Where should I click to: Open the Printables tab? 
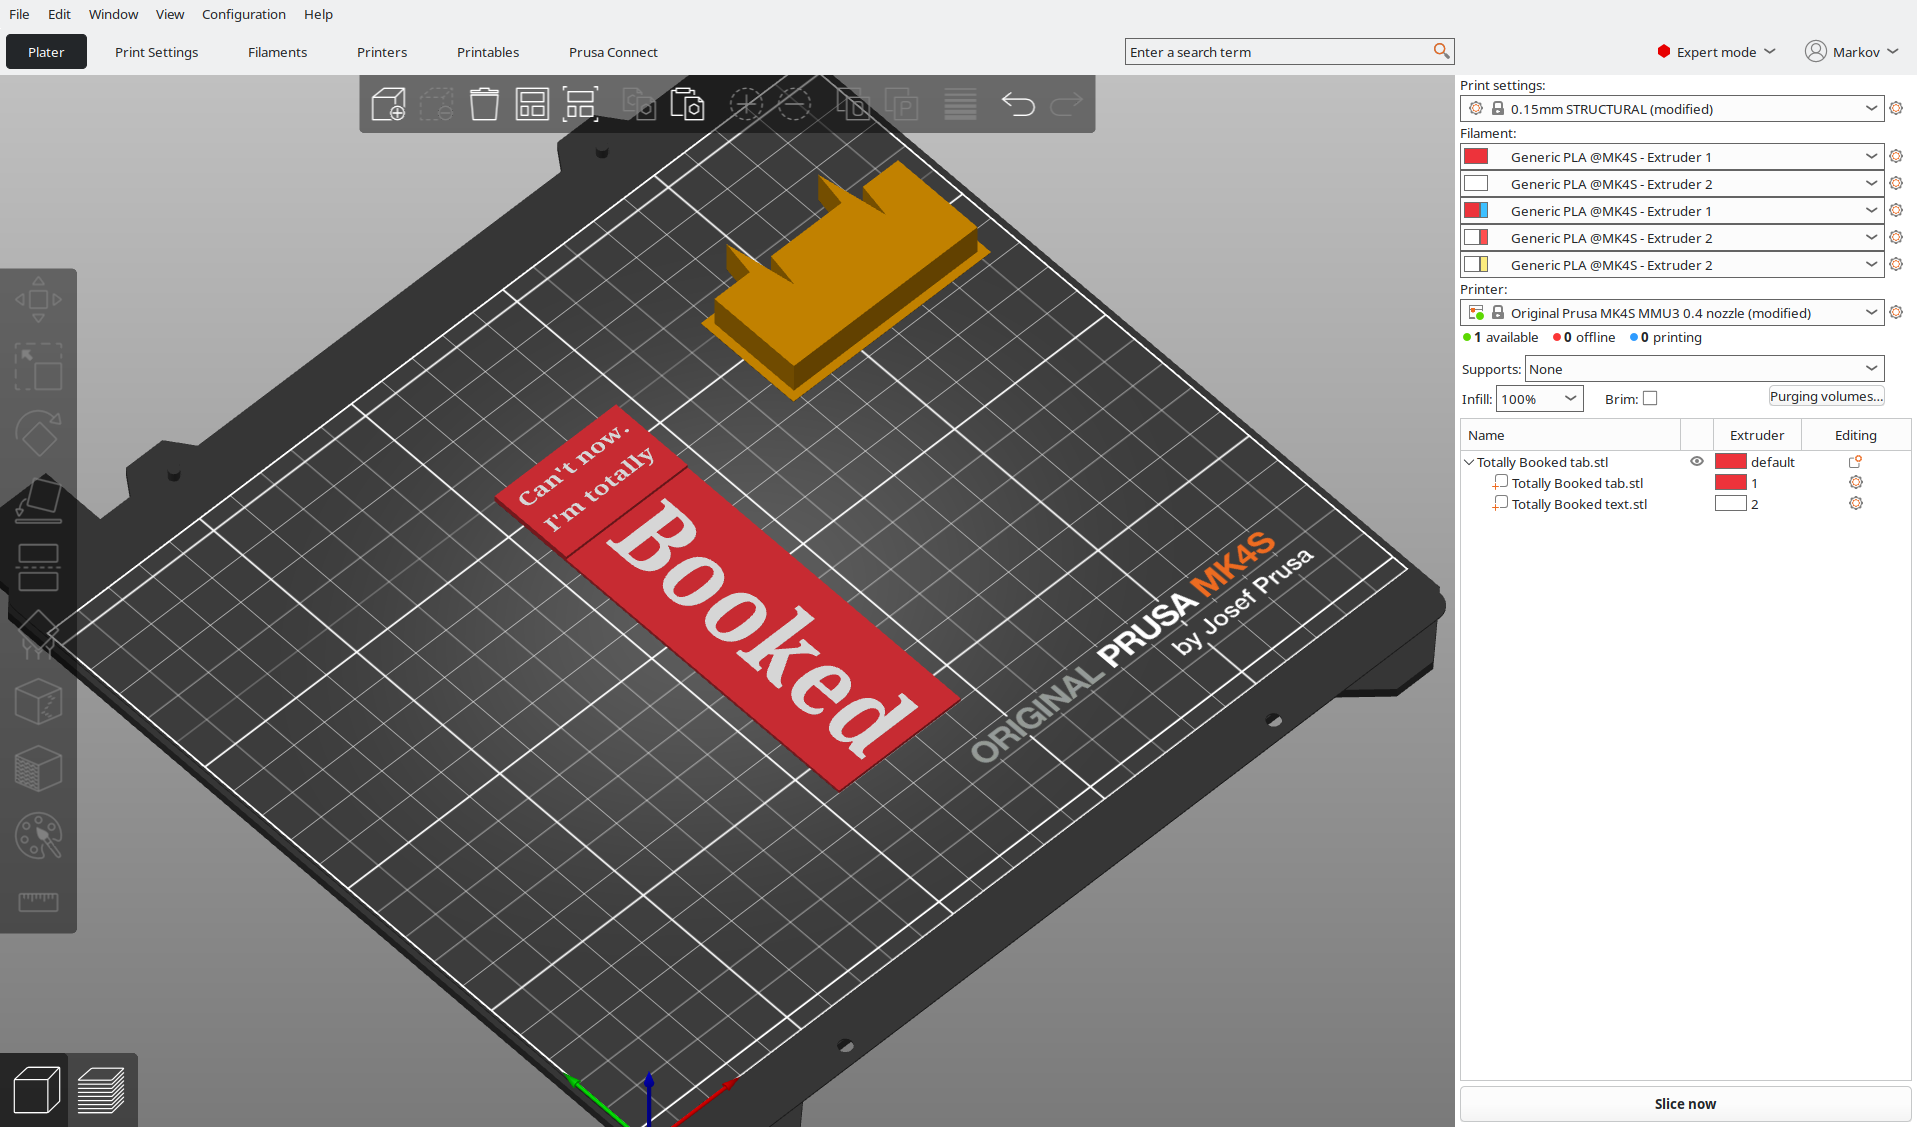tap(488, 52)
